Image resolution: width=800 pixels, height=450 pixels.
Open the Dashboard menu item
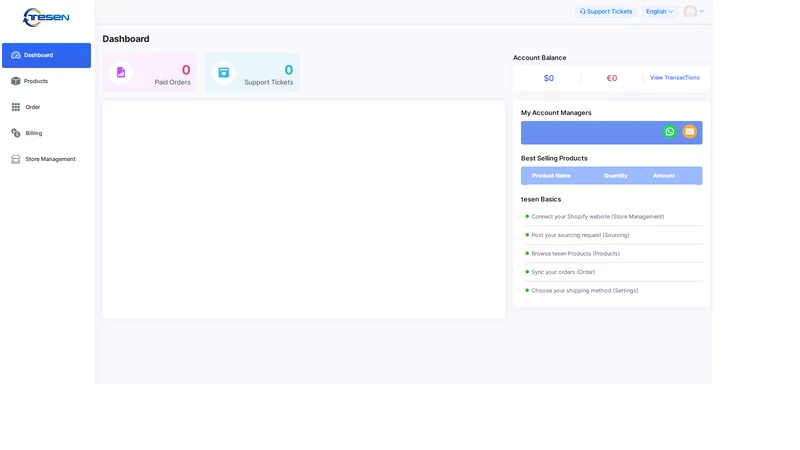coord(46,55)
